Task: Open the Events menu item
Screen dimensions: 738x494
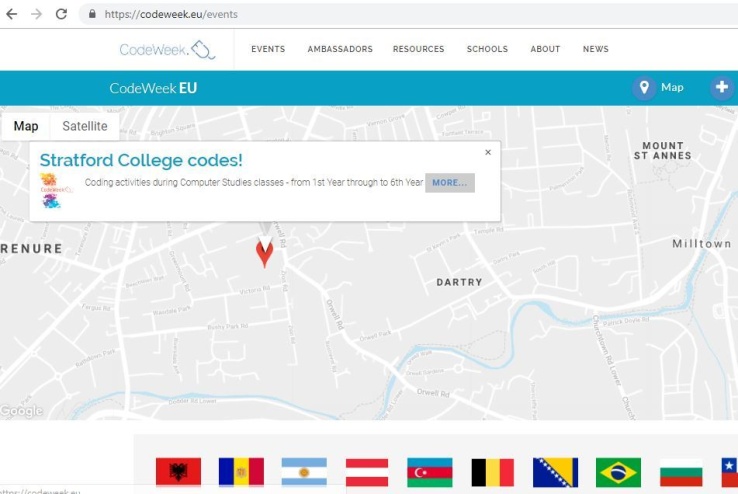Action: click(x=268, y=49)
